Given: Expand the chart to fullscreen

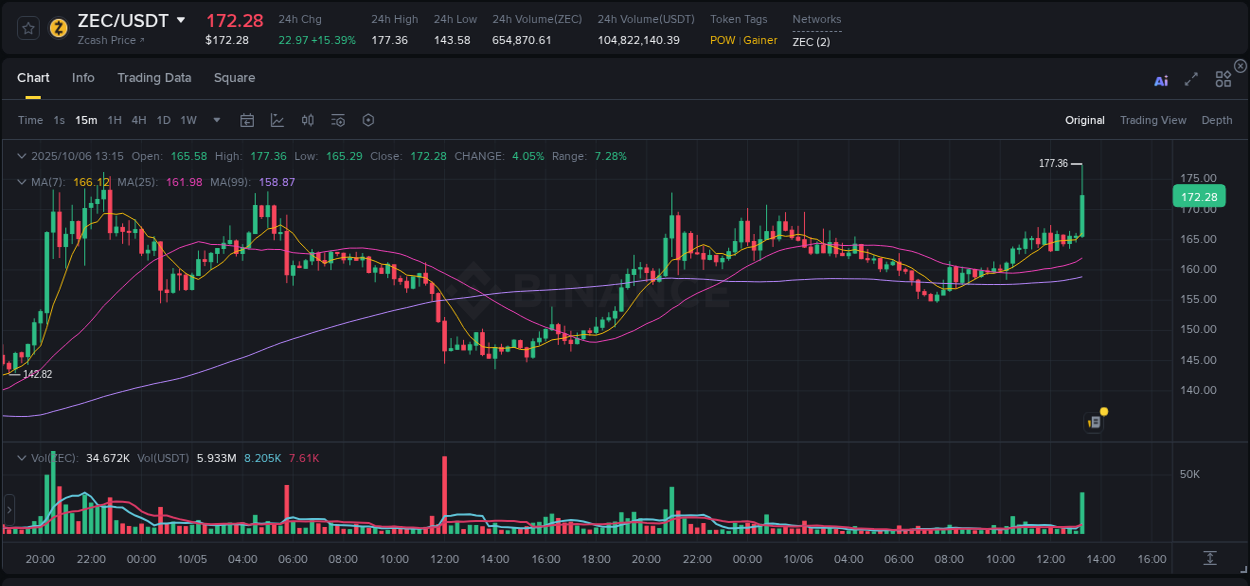Looking at the screenshot, I should pos(1191,79).
